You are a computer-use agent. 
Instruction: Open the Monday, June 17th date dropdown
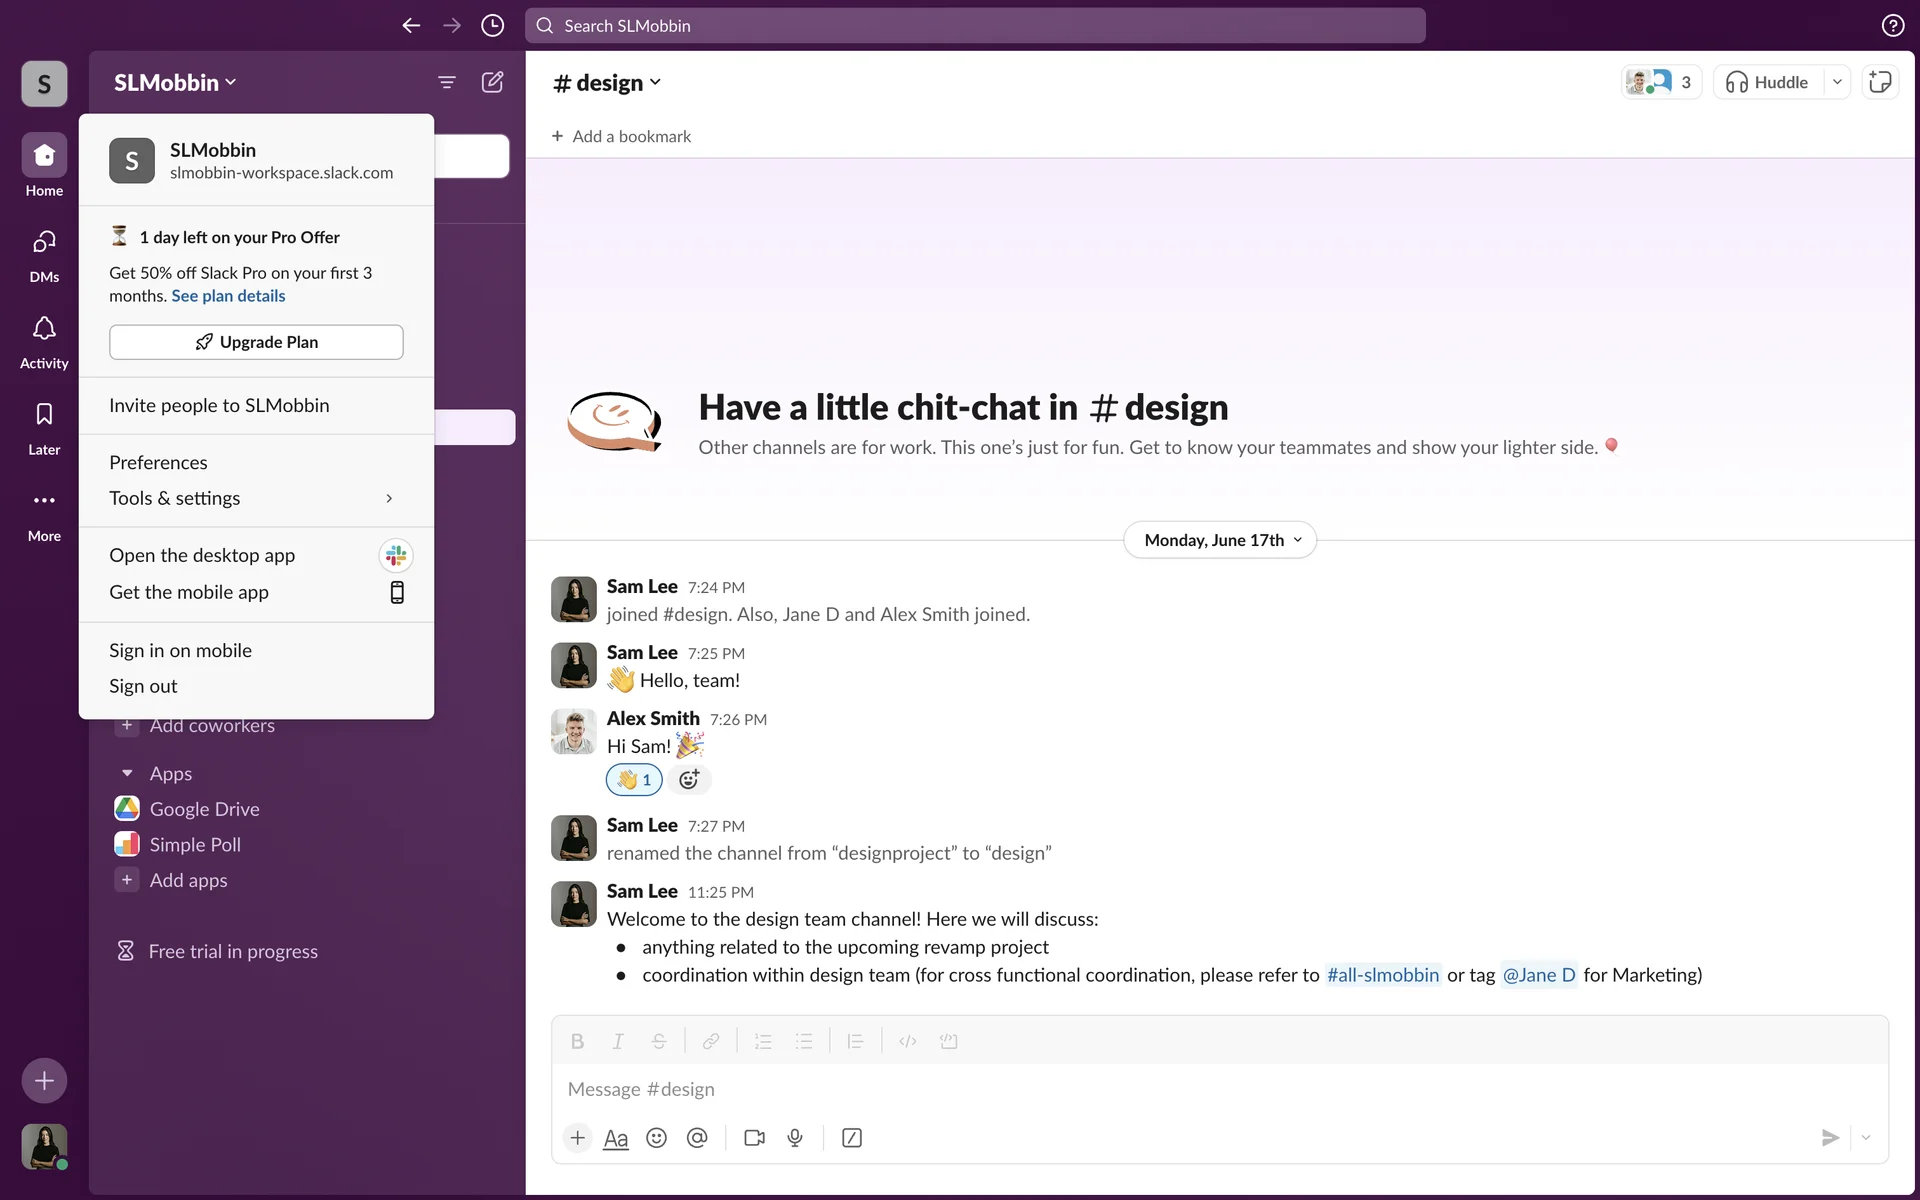pyautogui.click(x=1220, y=540)
